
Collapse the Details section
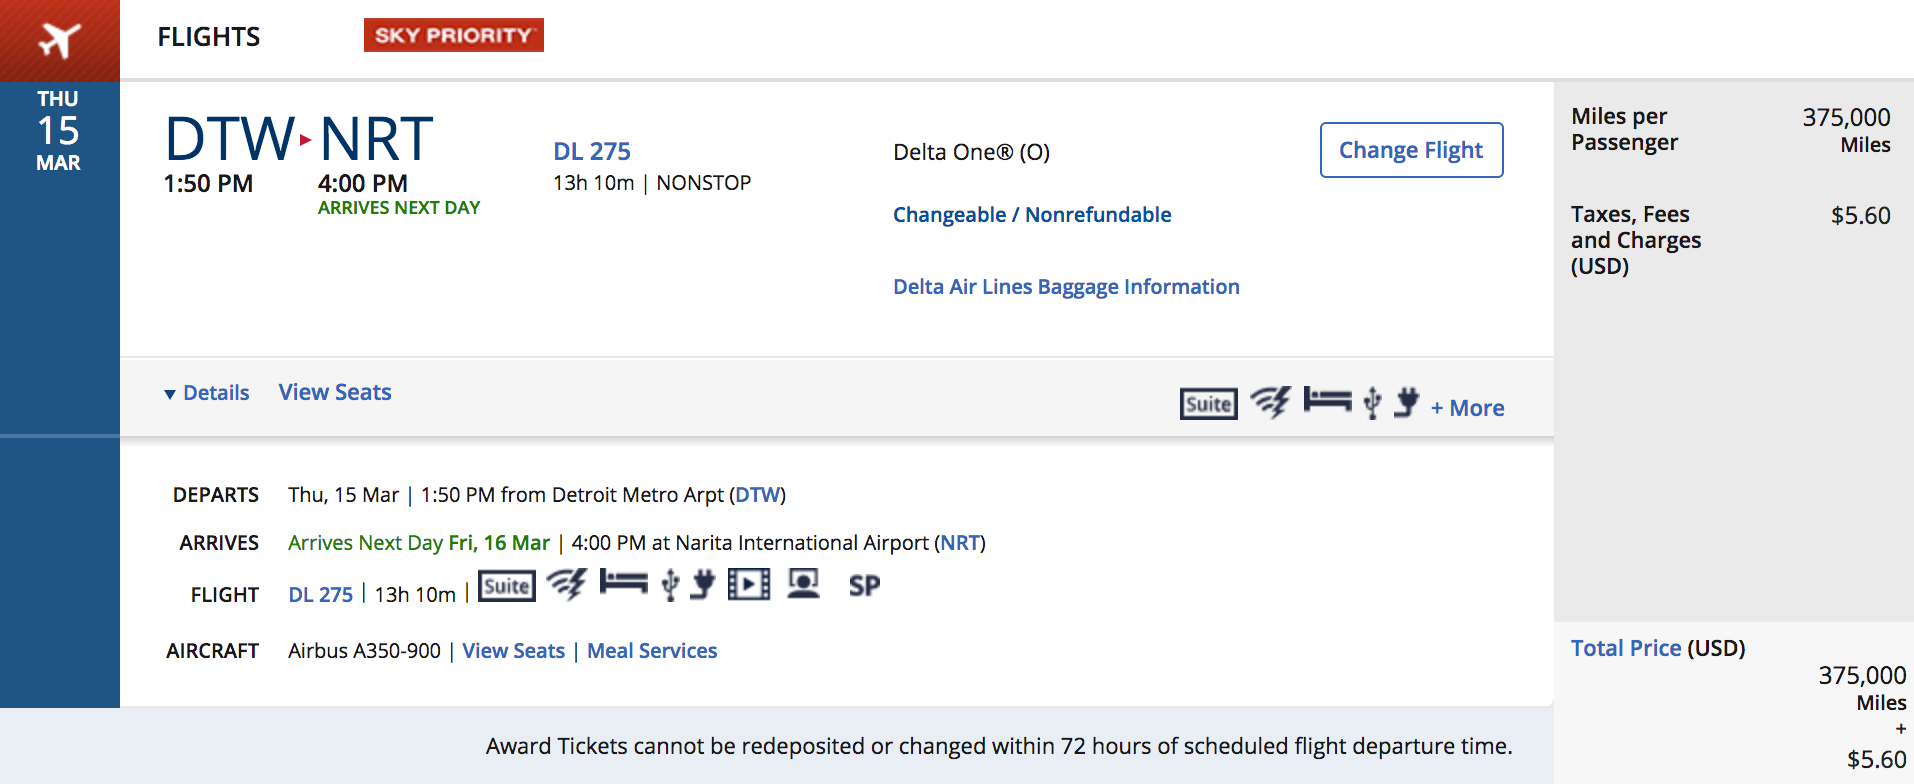click(207, 393)
